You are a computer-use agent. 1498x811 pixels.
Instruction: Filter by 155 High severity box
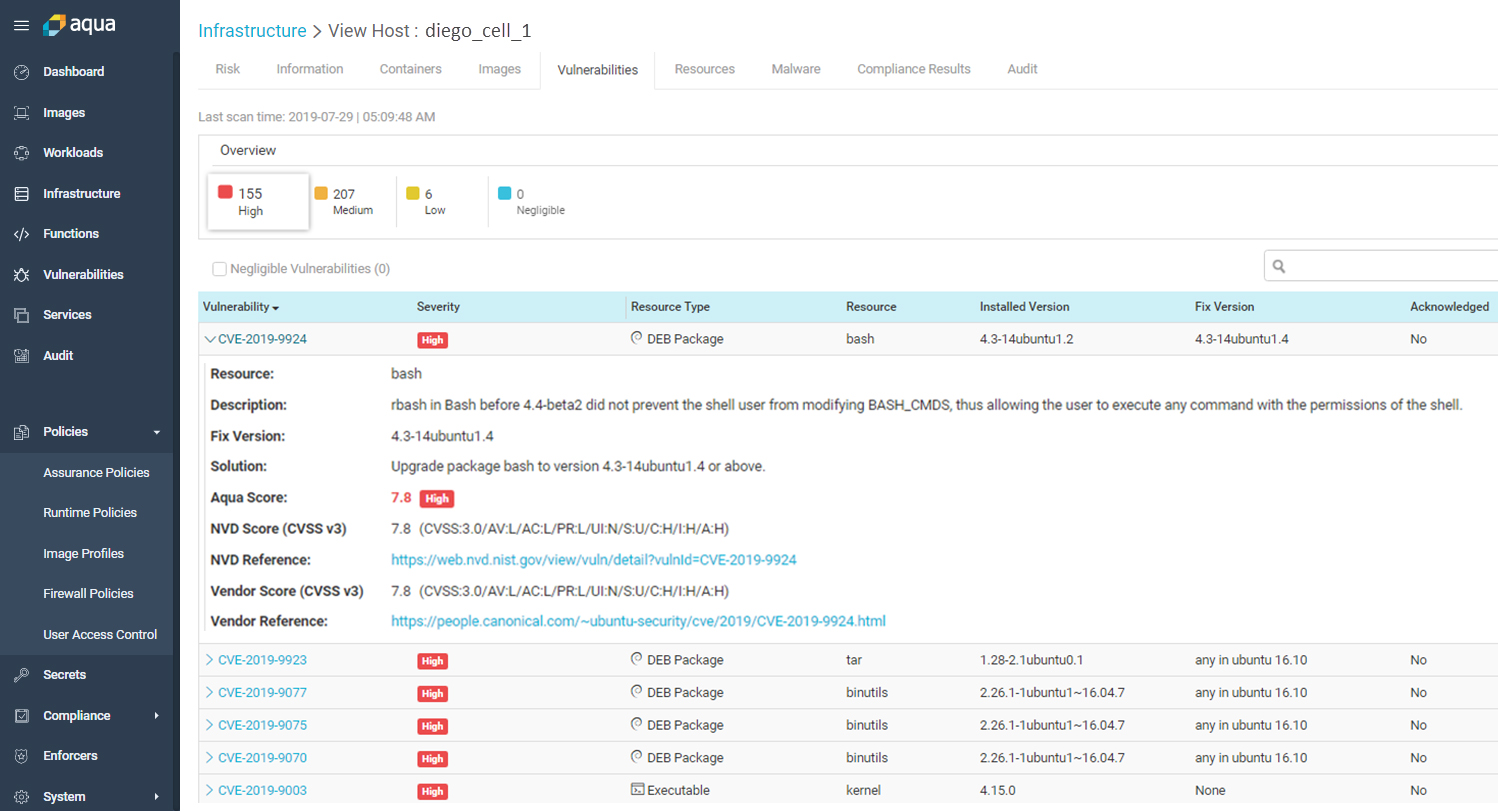[x=258, y=202]
